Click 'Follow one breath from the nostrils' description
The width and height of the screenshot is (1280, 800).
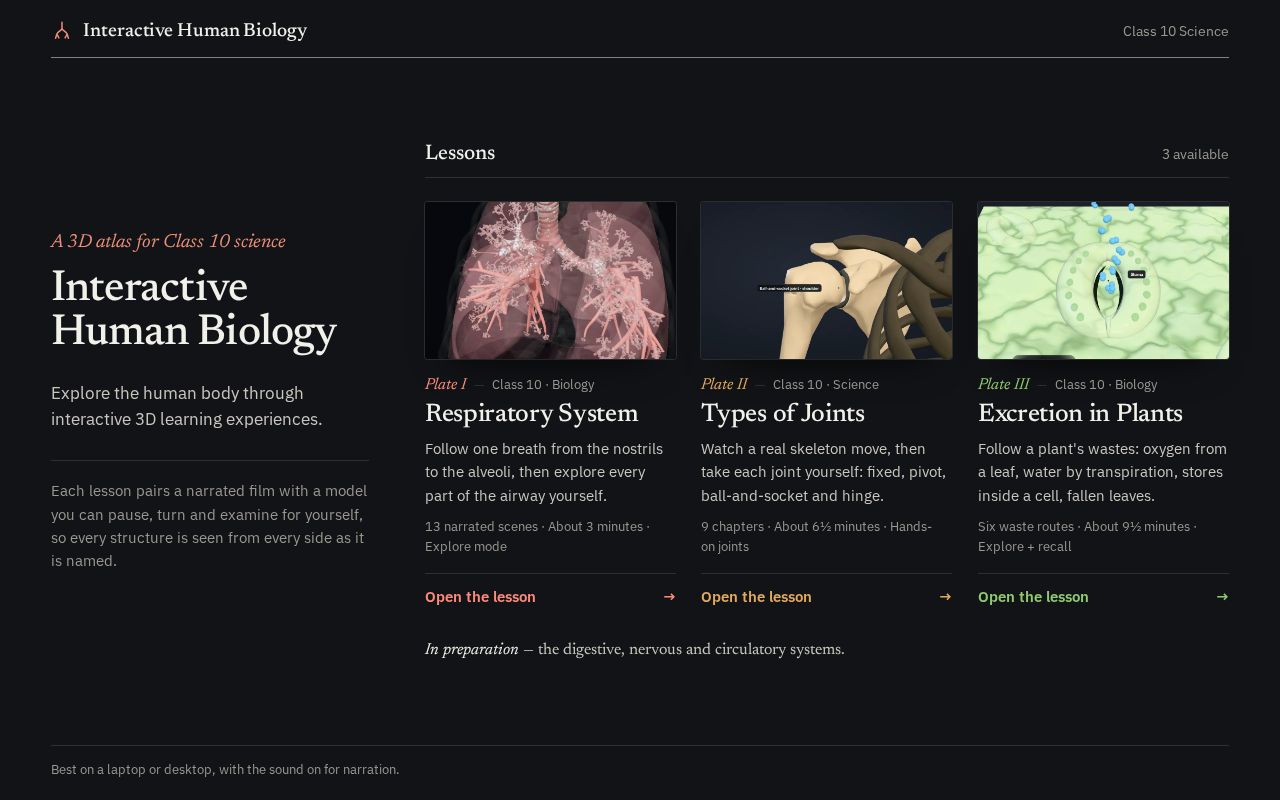(544, 472)
